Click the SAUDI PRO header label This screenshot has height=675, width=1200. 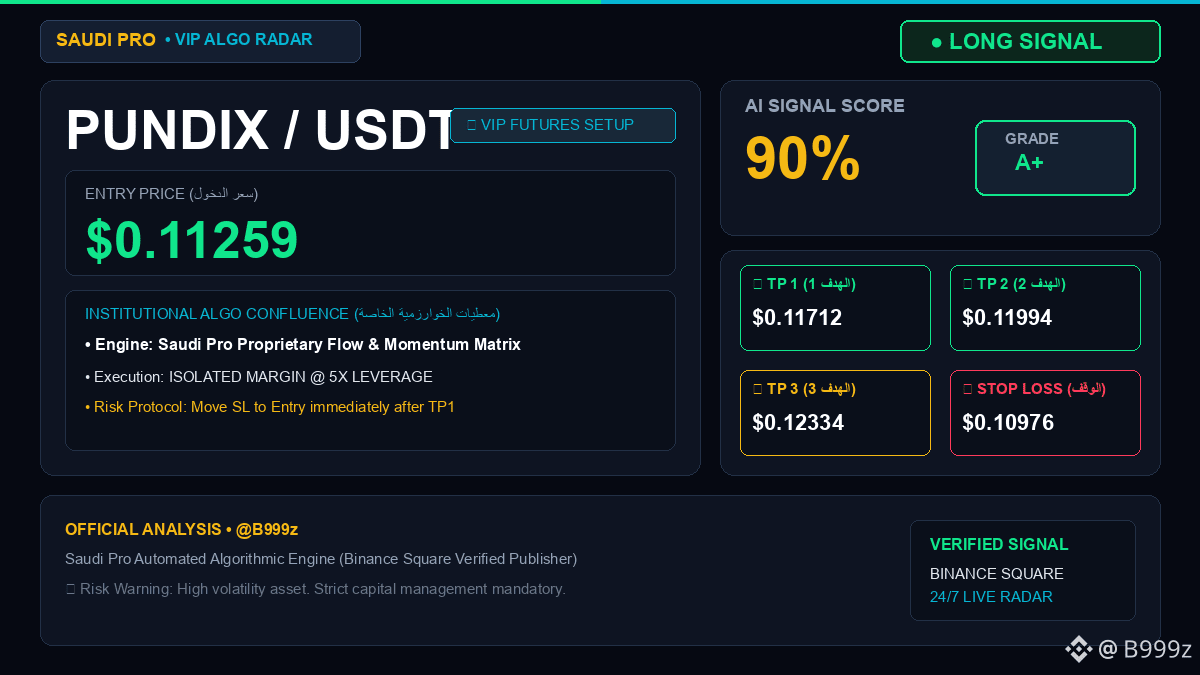[106, 40]
